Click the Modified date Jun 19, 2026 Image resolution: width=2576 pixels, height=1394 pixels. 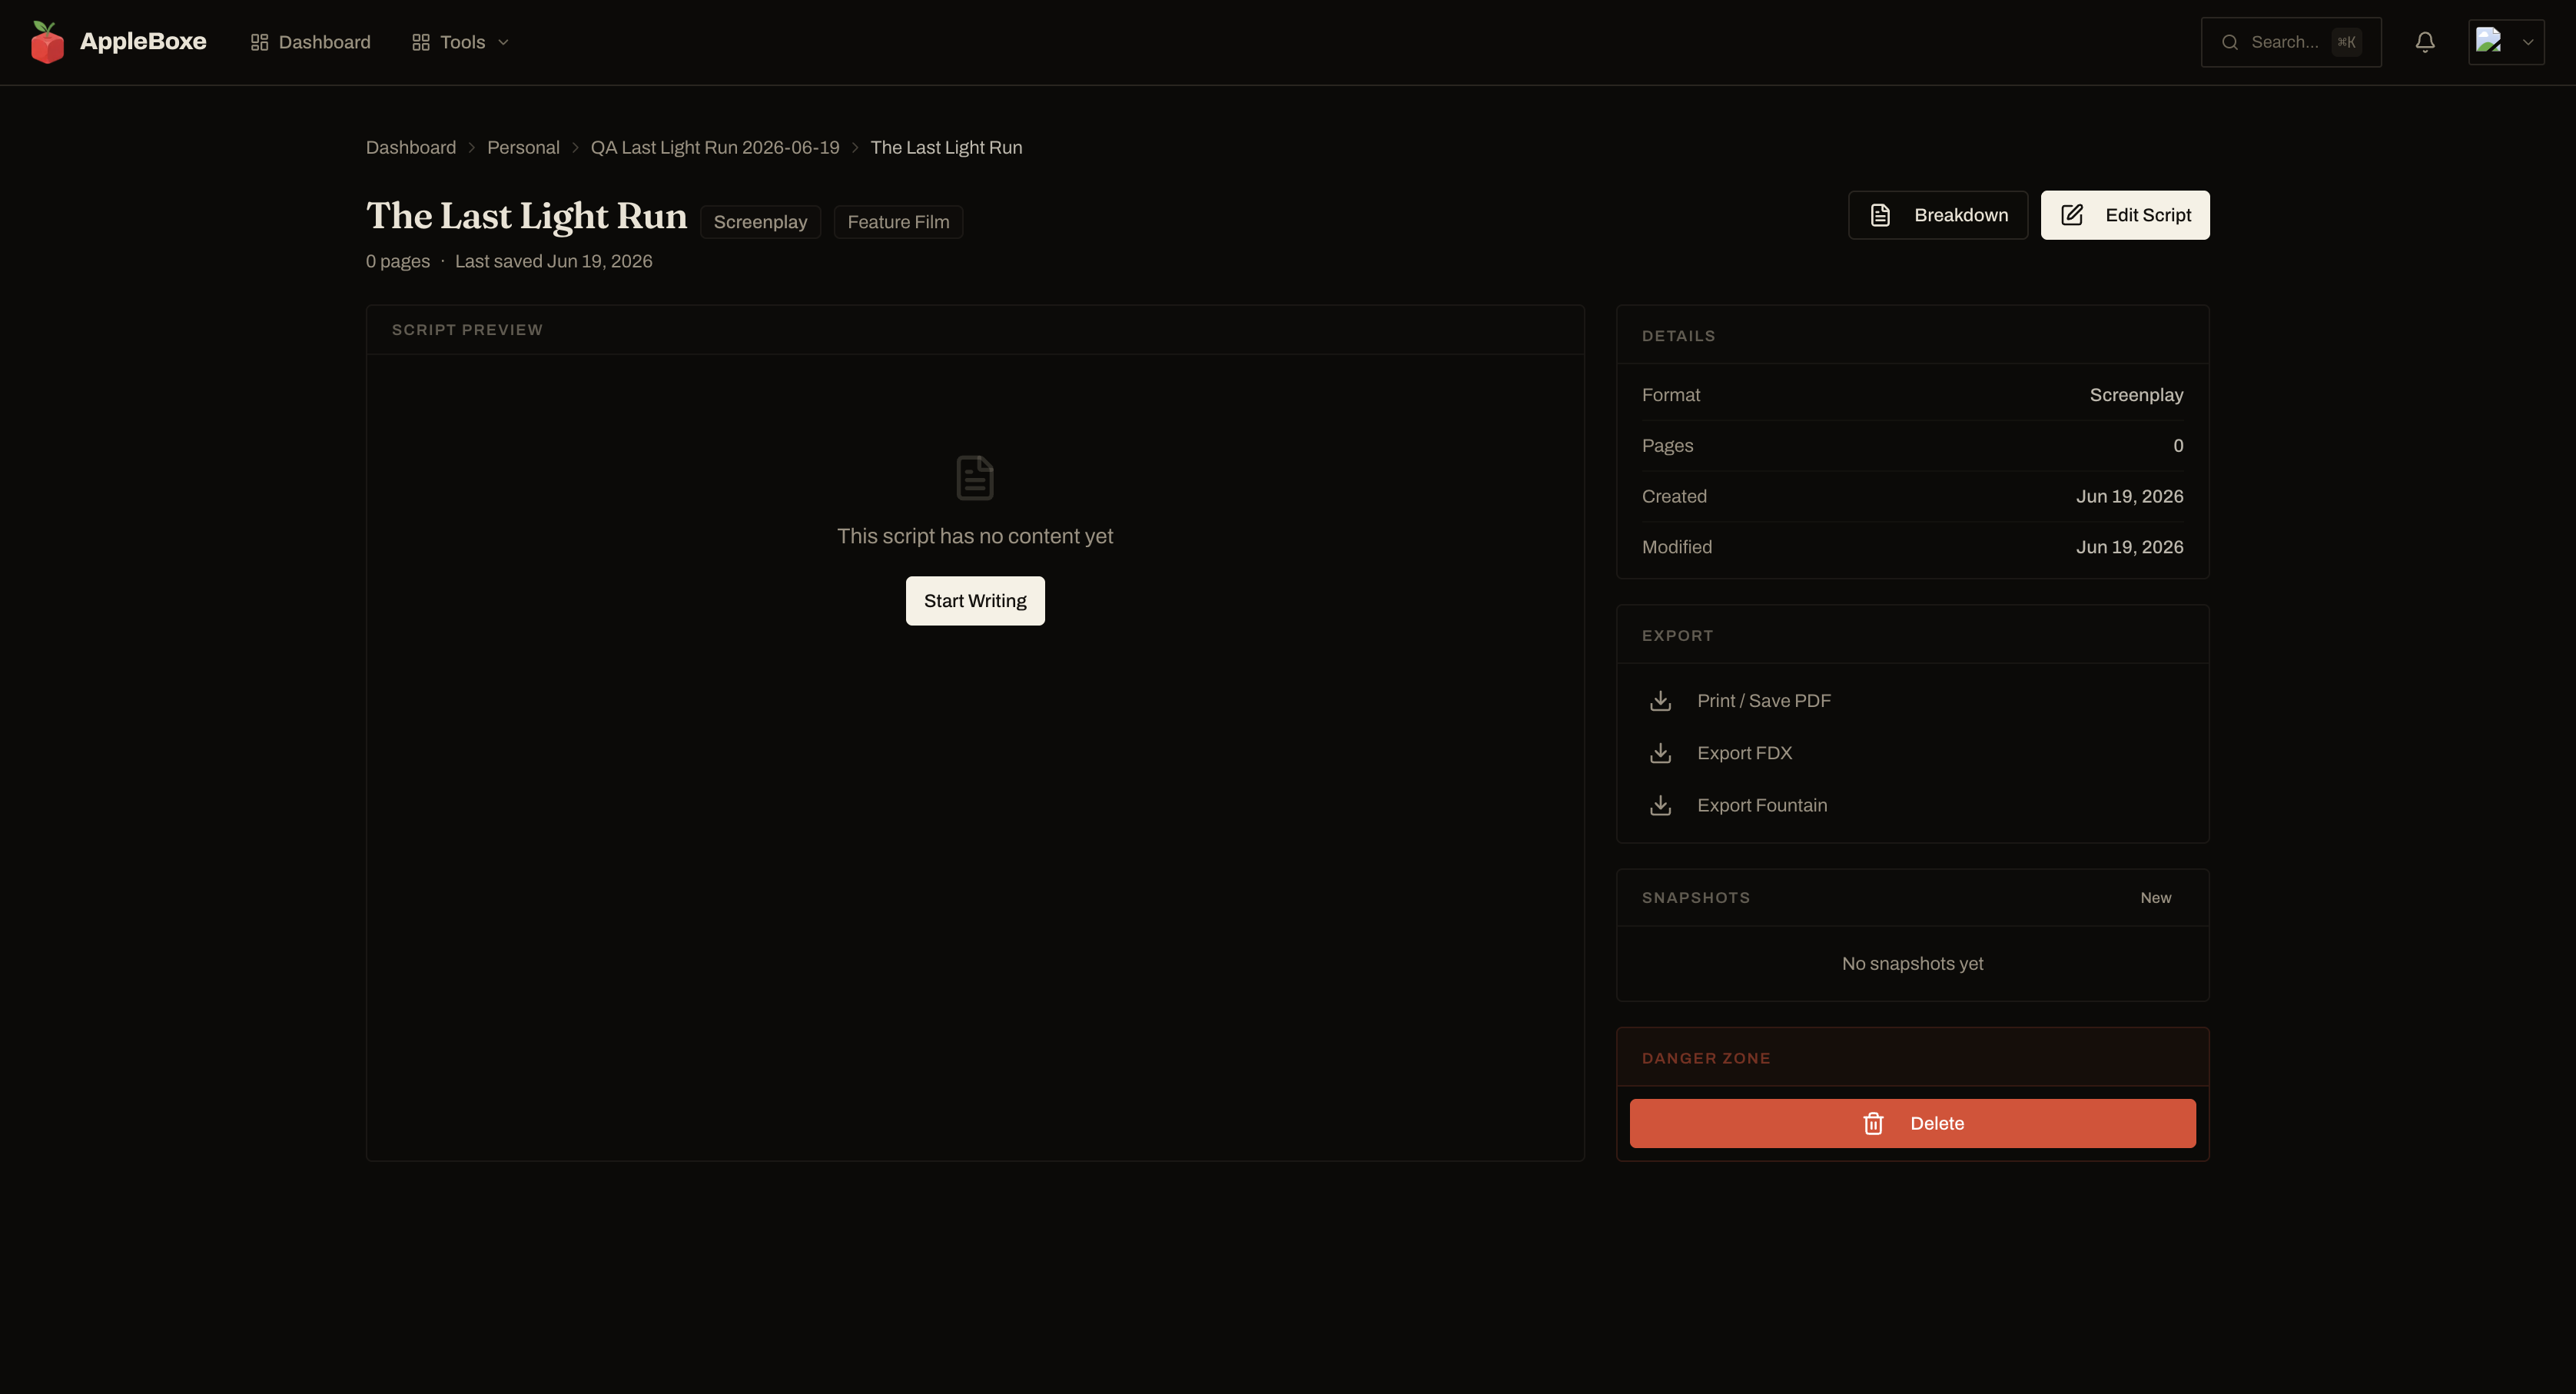[2129, 547]
